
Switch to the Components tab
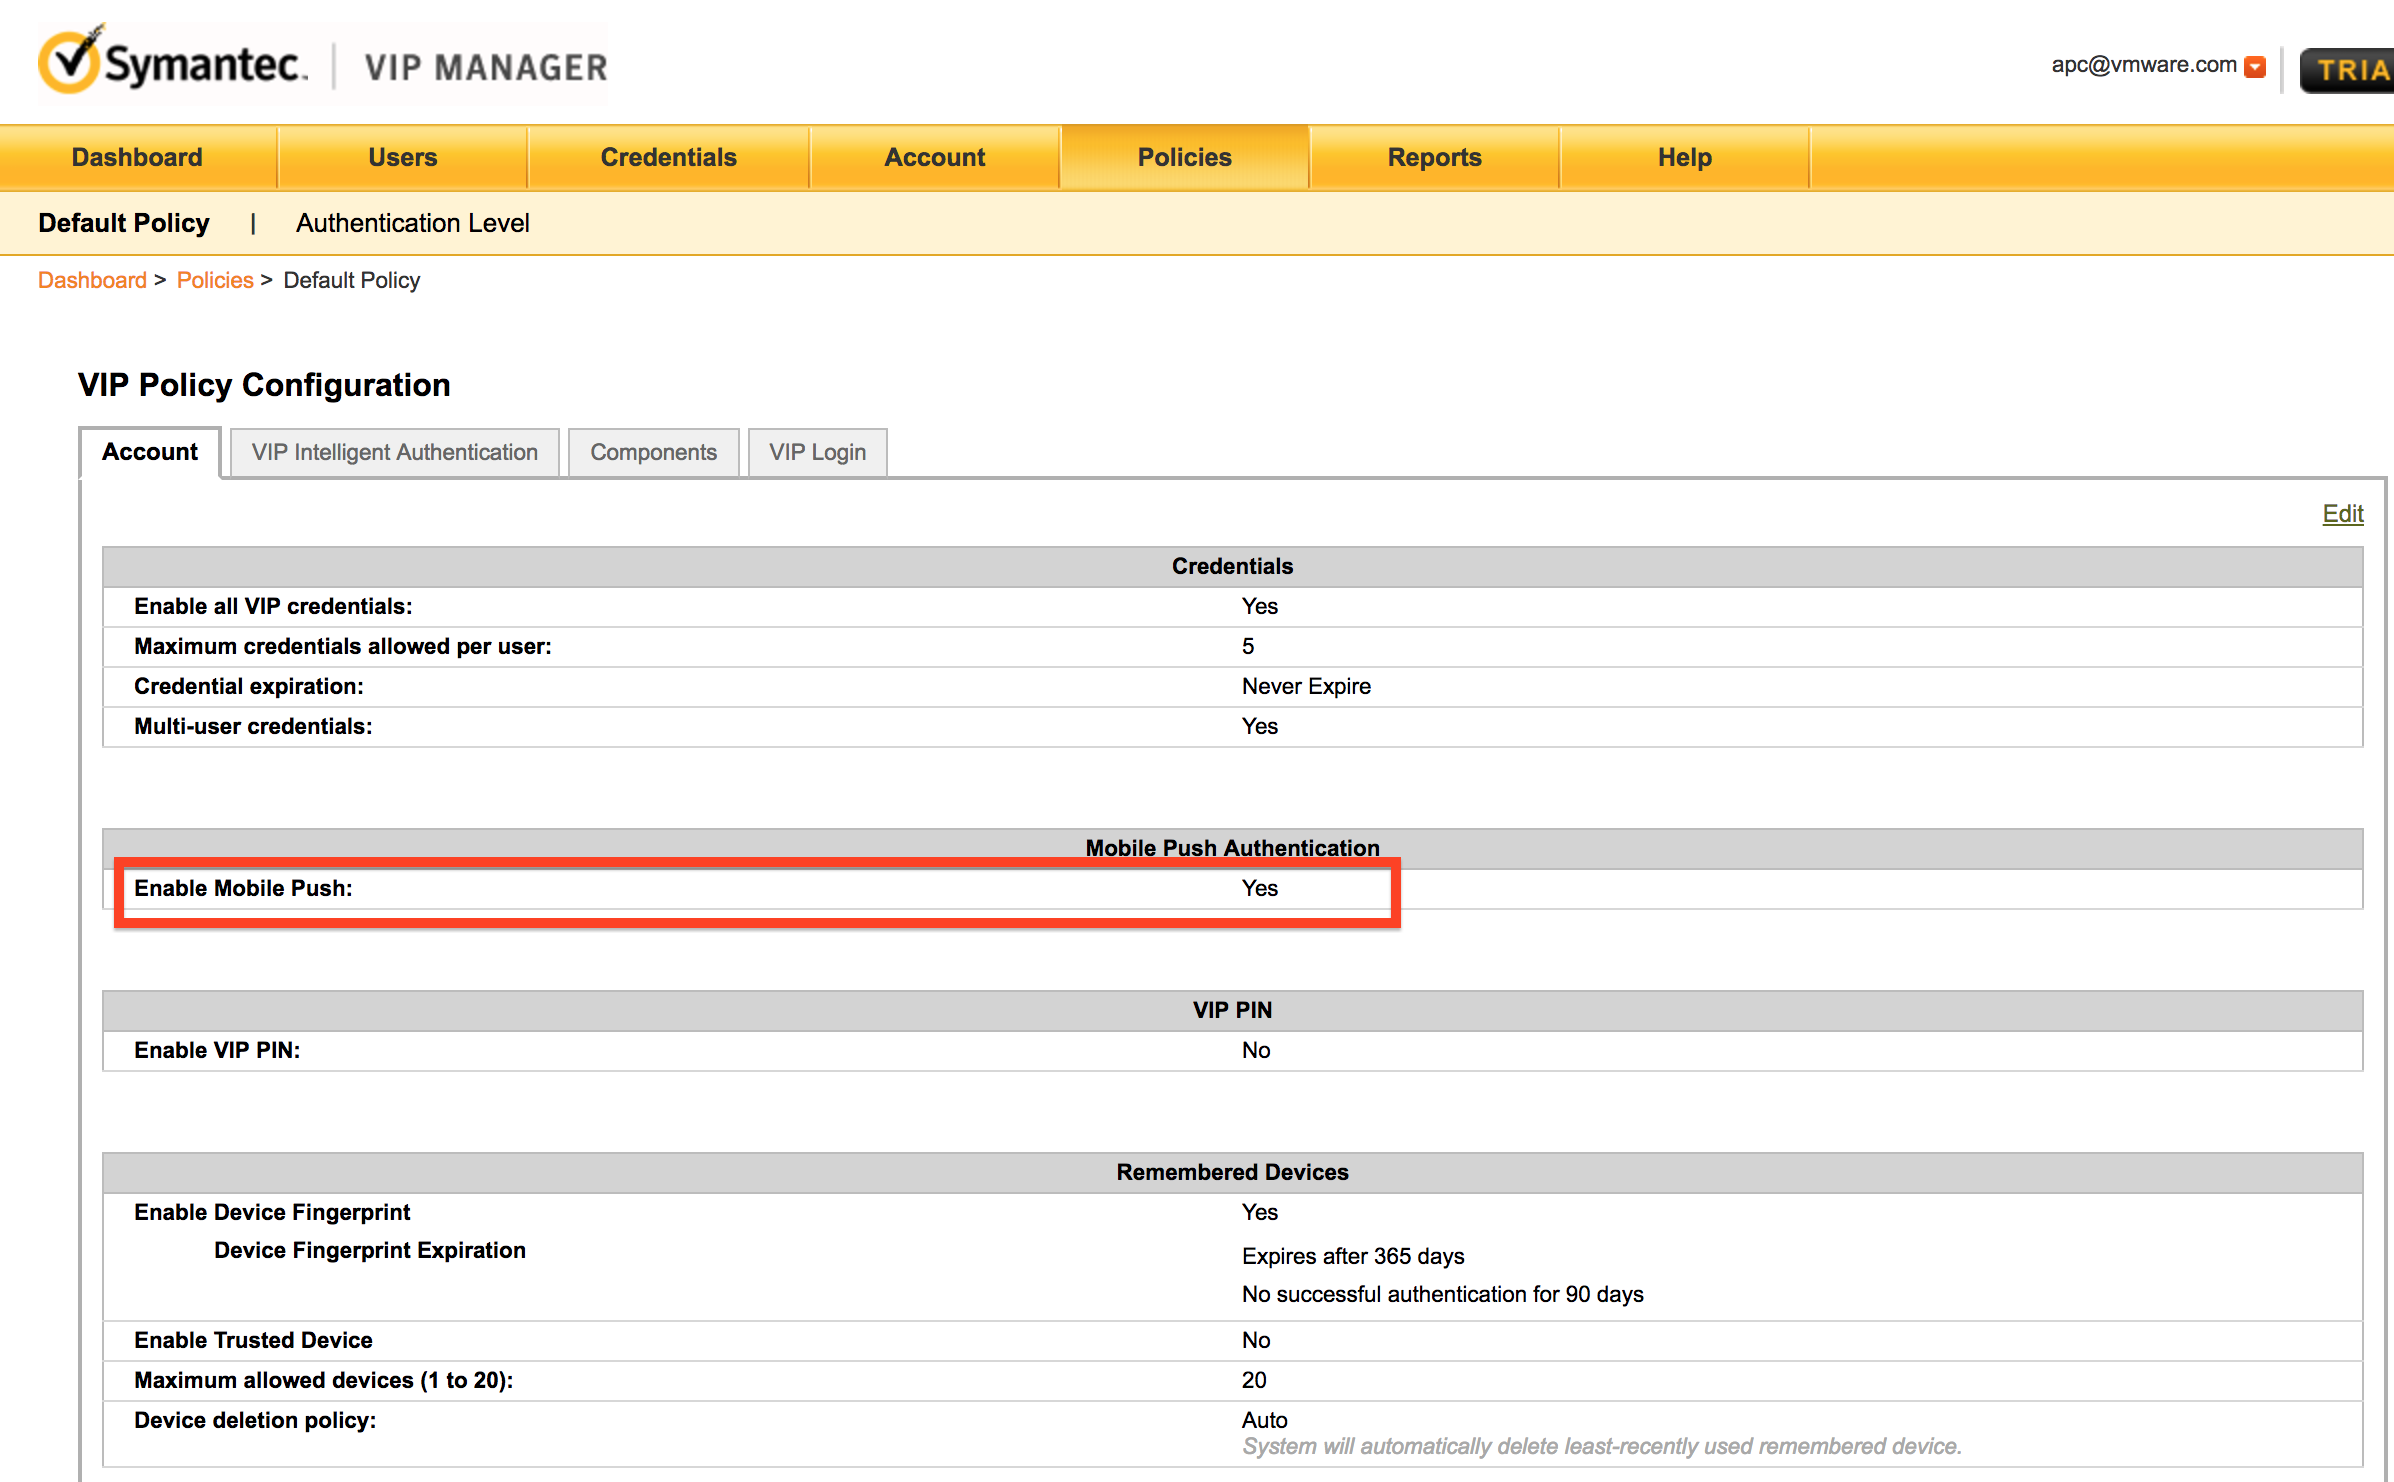(653, 452)
